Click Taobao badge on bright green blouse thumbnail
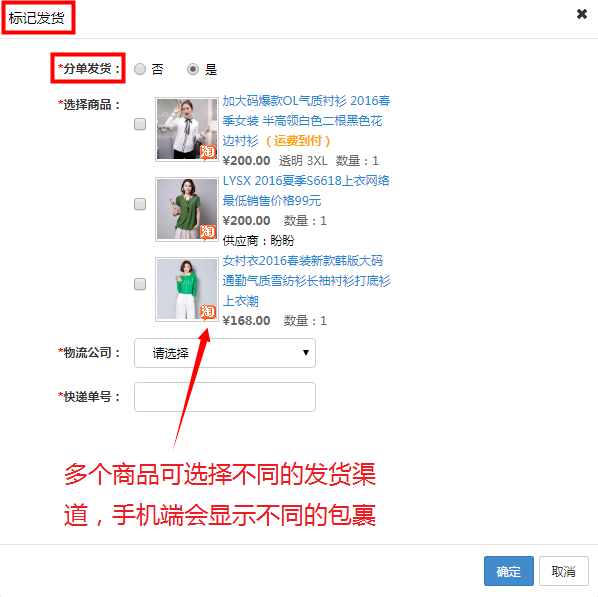The image size is (598, 597). point(208,312)
